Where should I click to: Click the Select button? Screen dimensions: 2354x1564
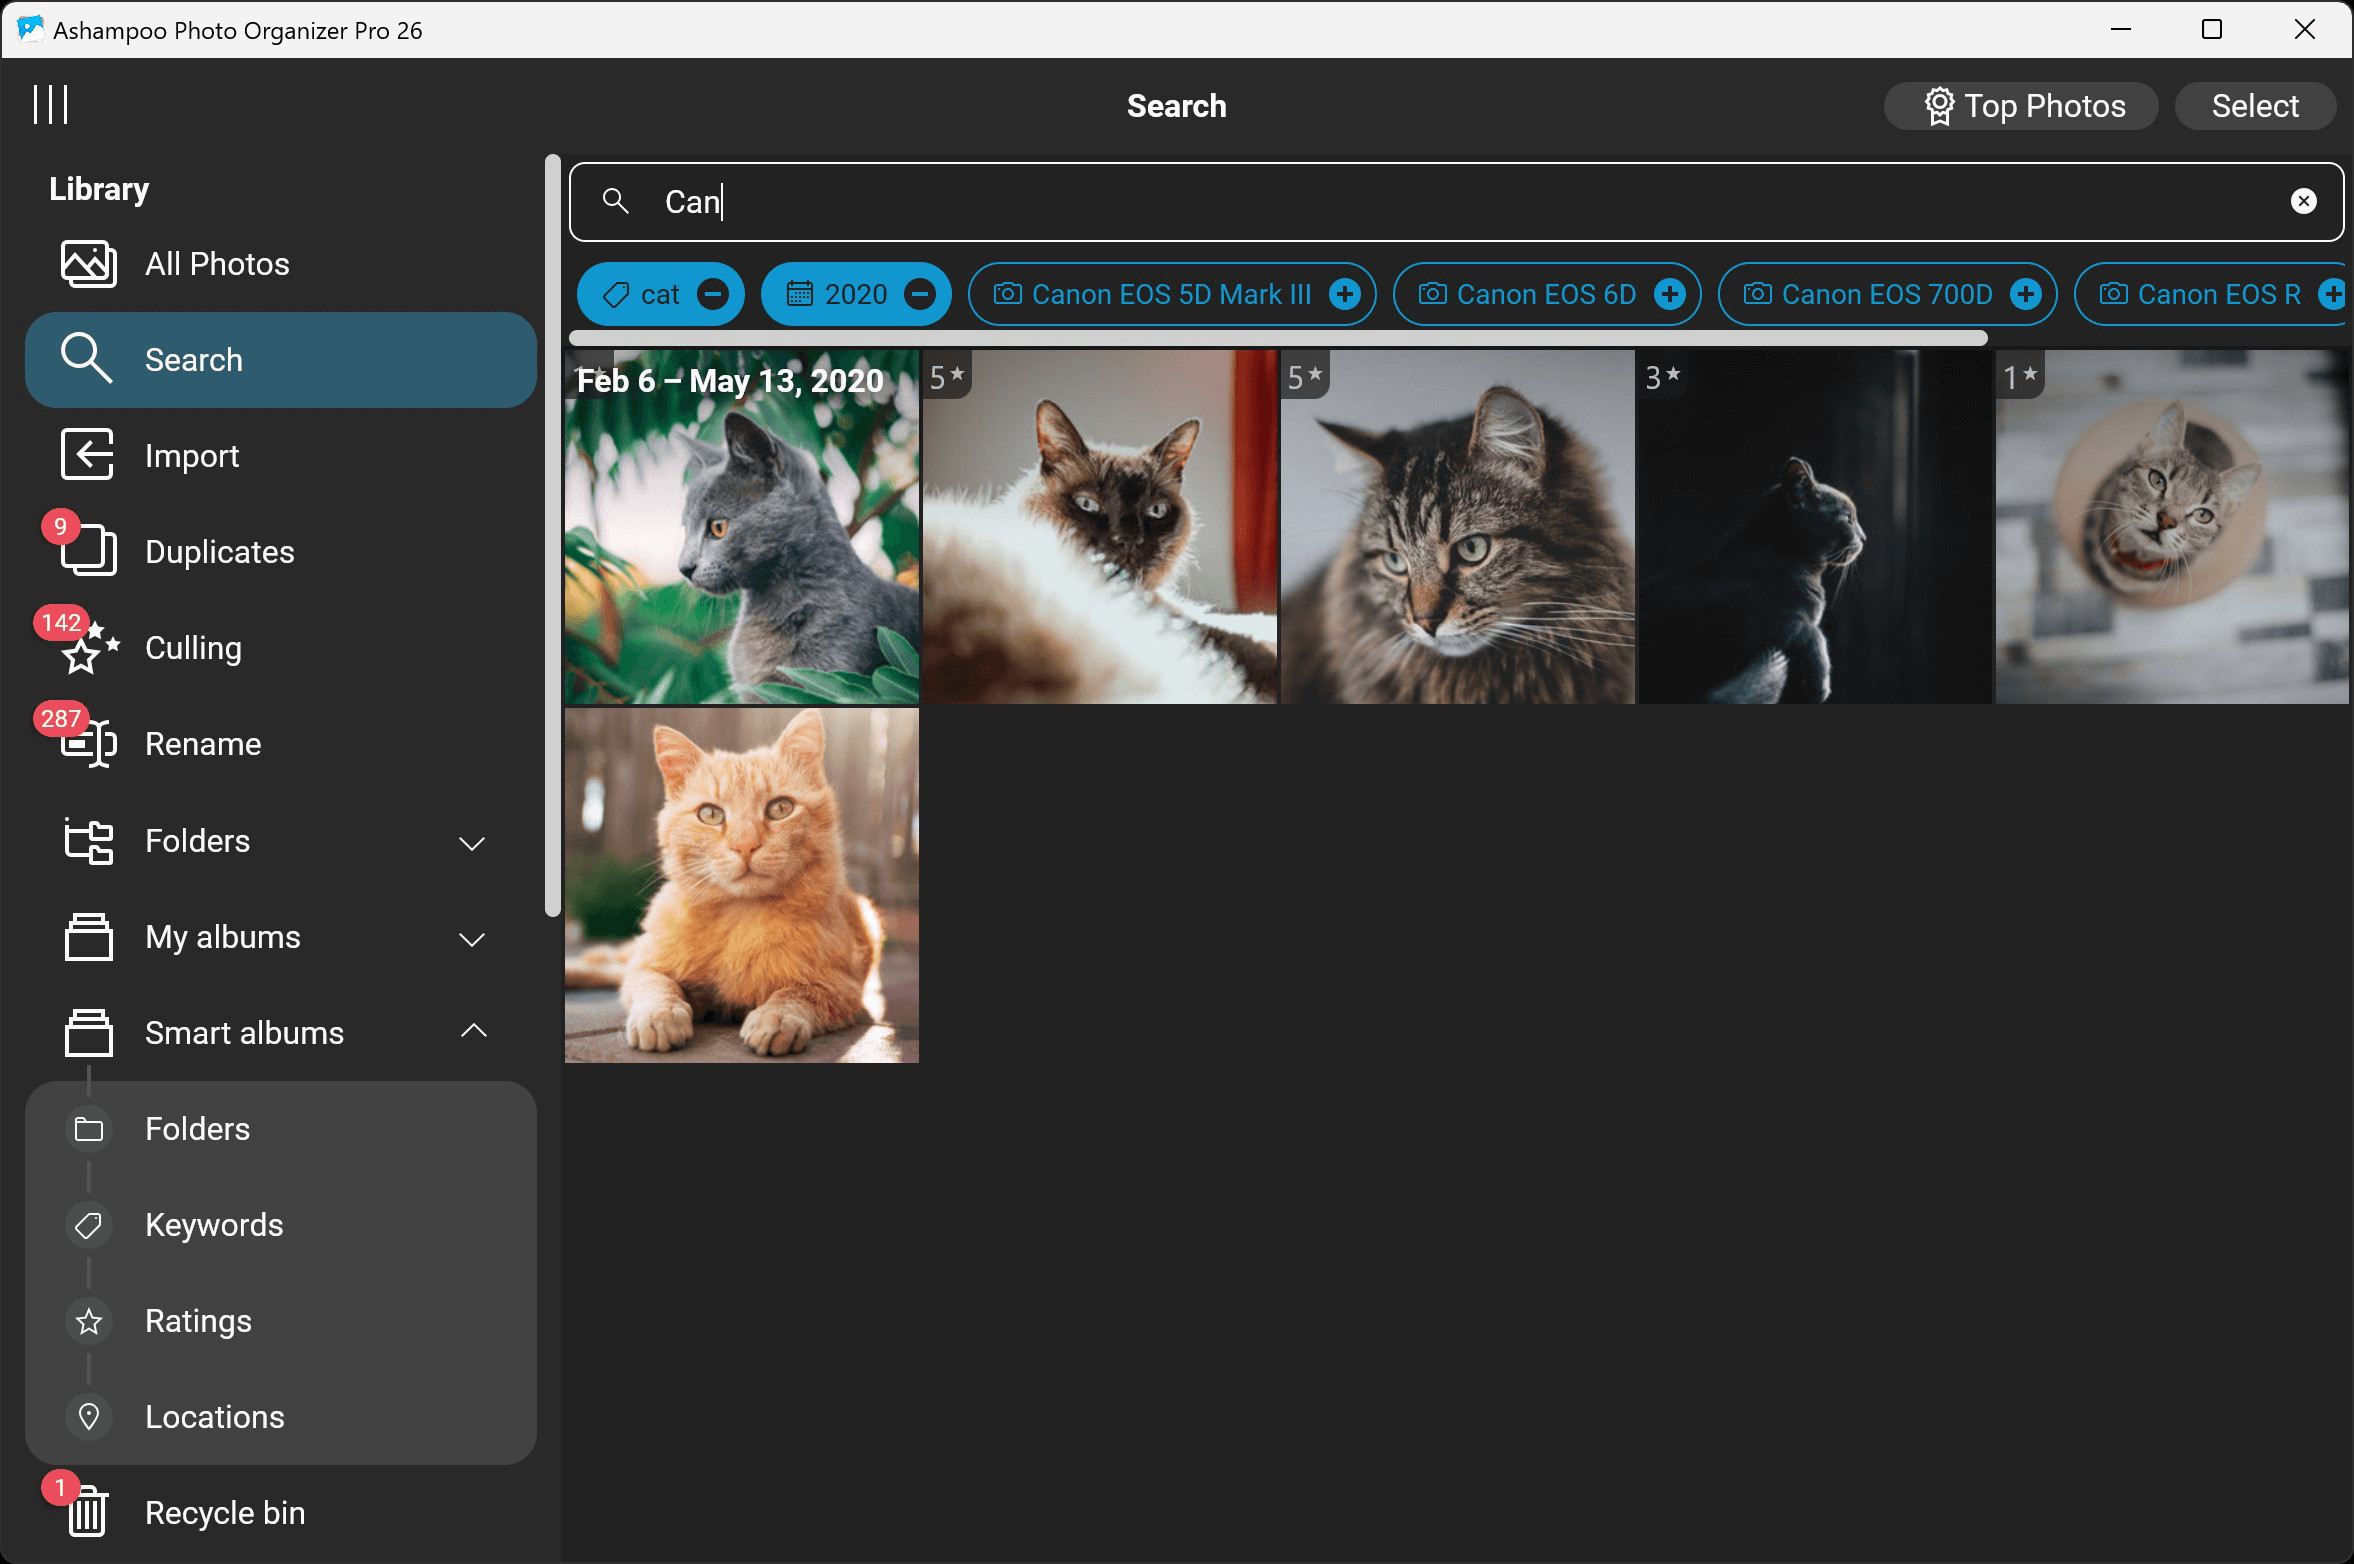click(2254, 106)
